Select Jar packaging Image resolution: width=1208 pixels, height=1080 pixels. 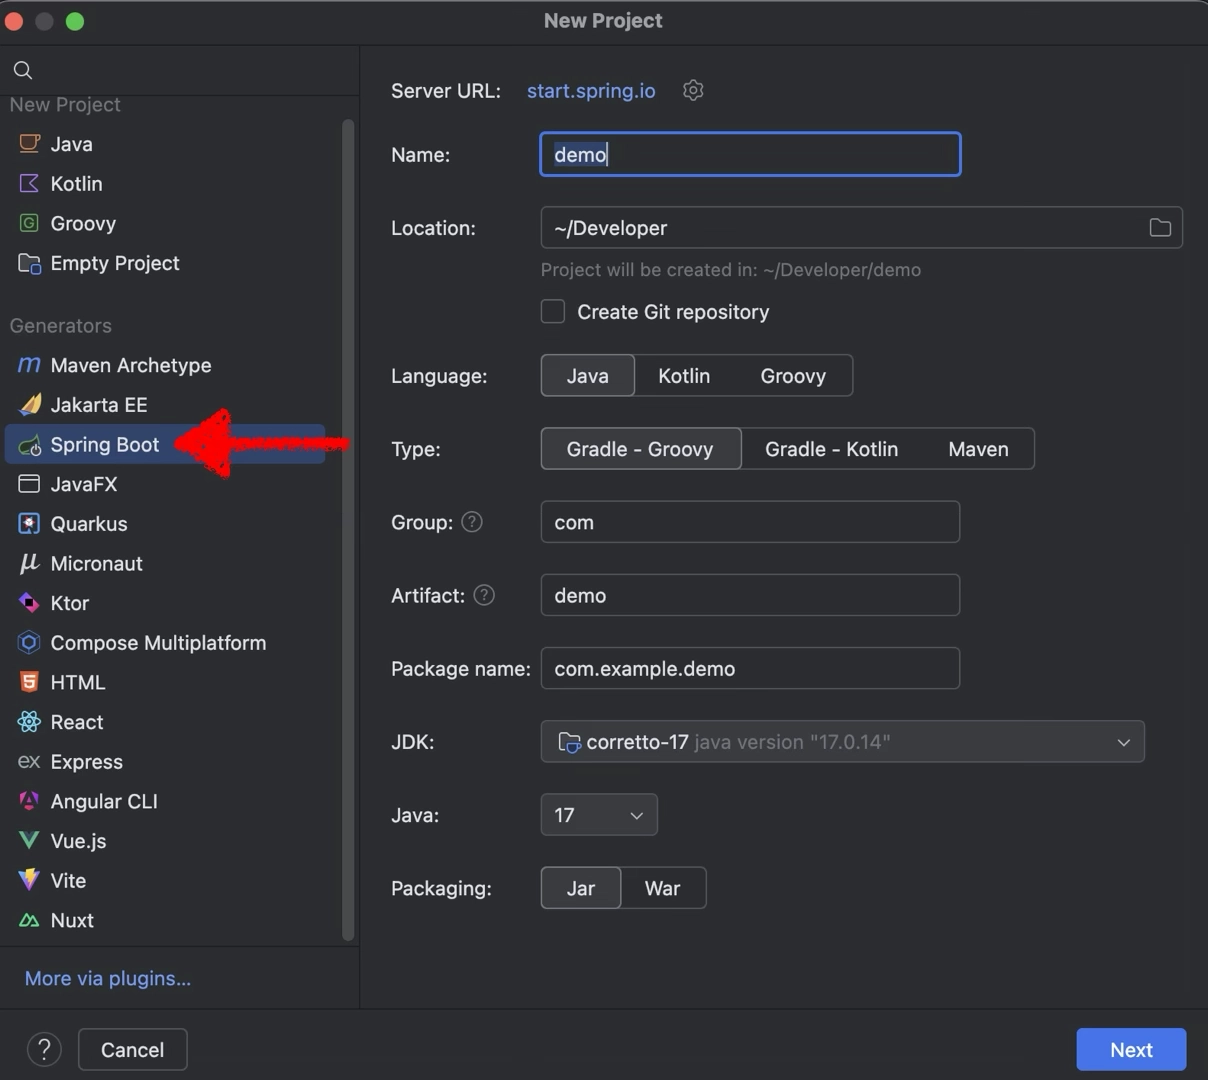point(581,888)
